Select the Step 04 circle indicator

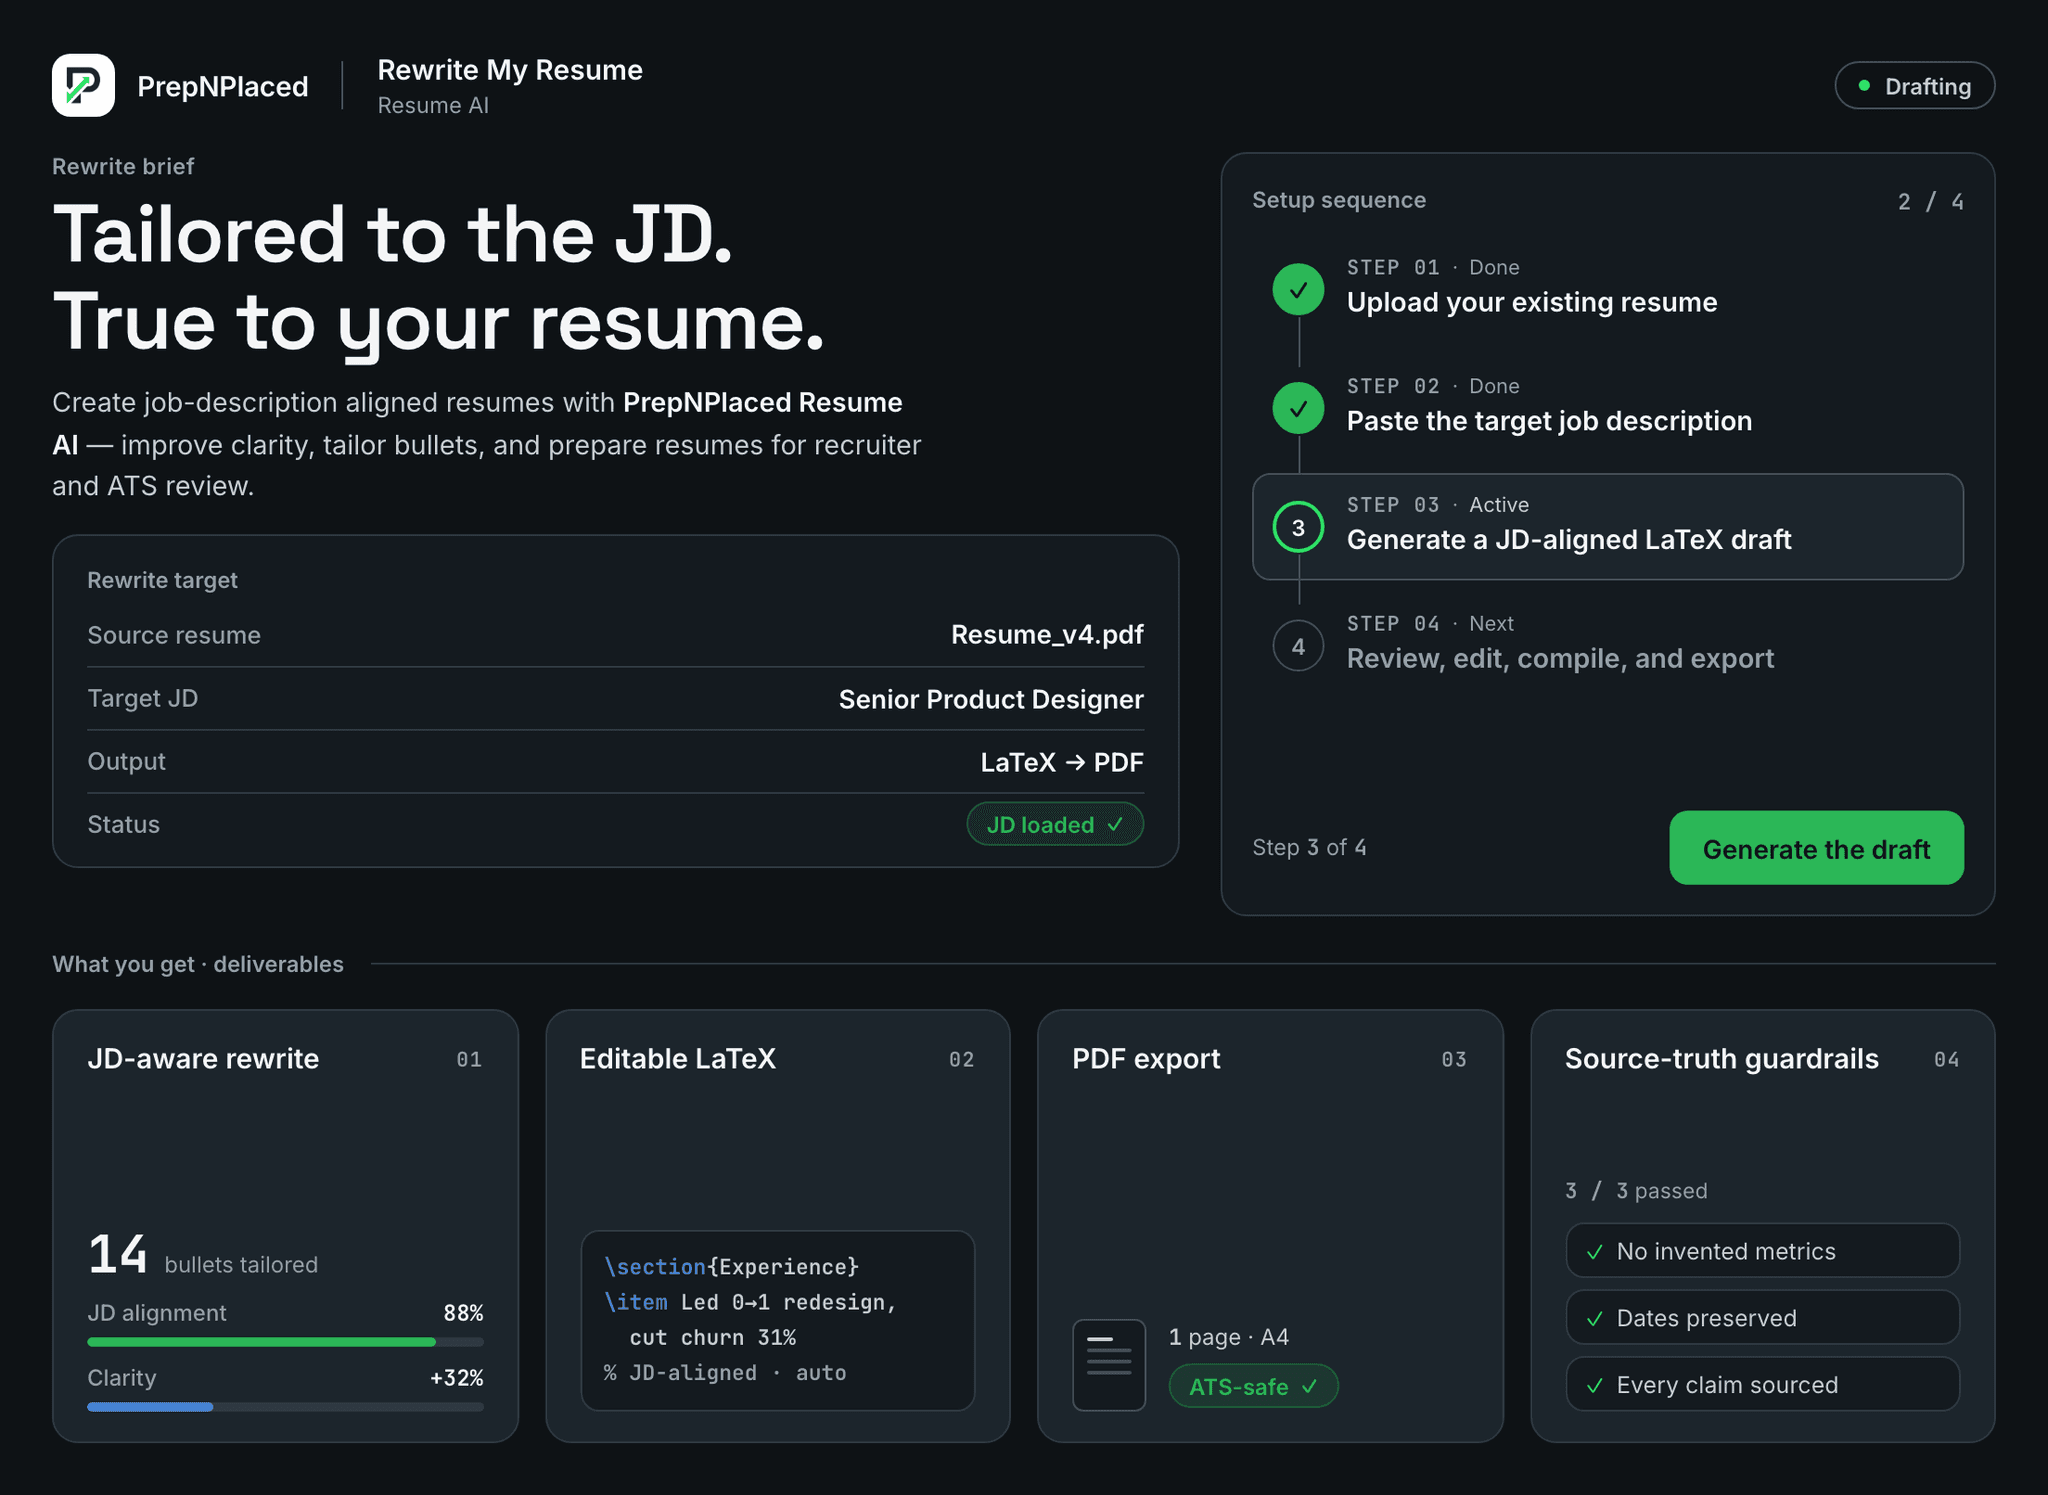[1298, 646]
